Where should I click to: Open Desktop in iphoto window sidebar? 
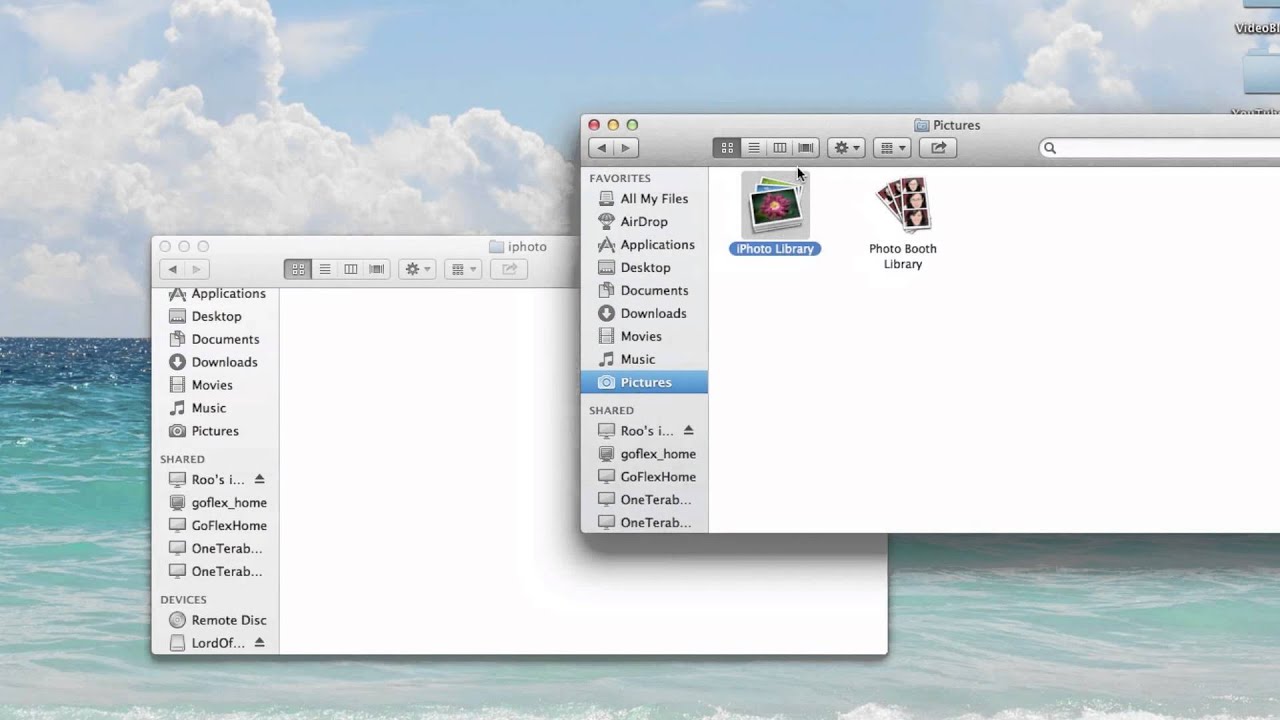216,317
